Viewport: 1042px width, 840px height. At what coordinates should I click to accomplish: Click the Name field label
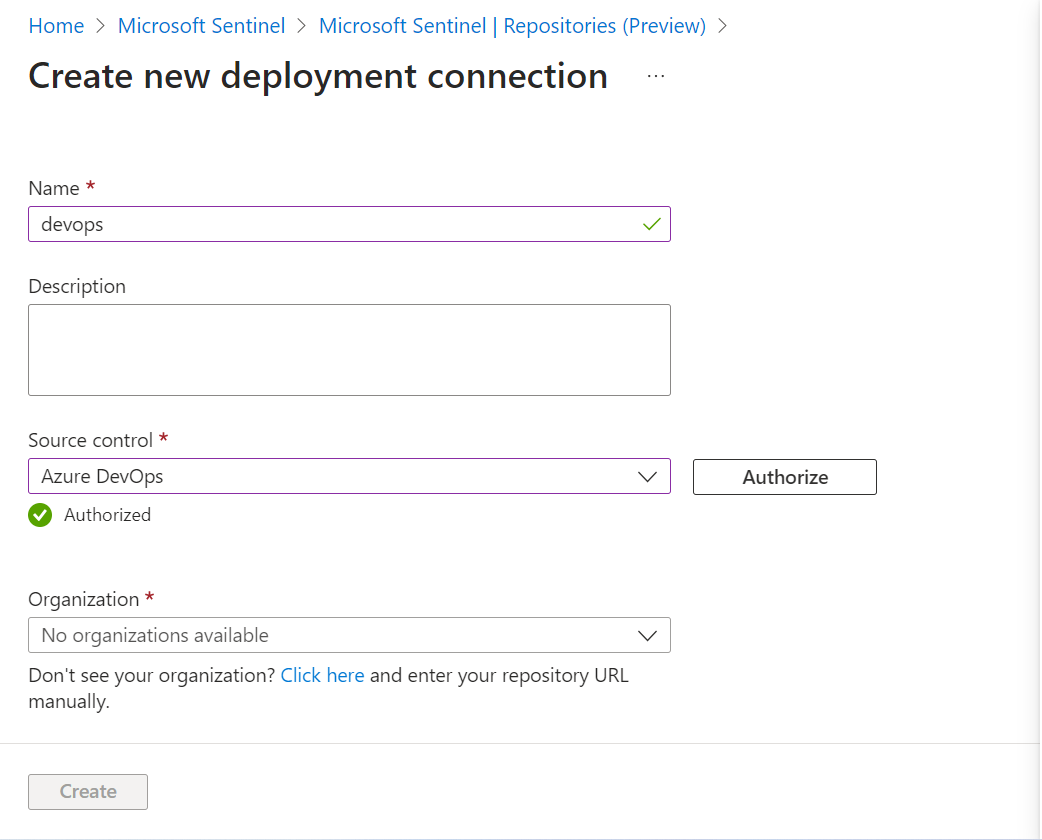(x=54, y=189)
